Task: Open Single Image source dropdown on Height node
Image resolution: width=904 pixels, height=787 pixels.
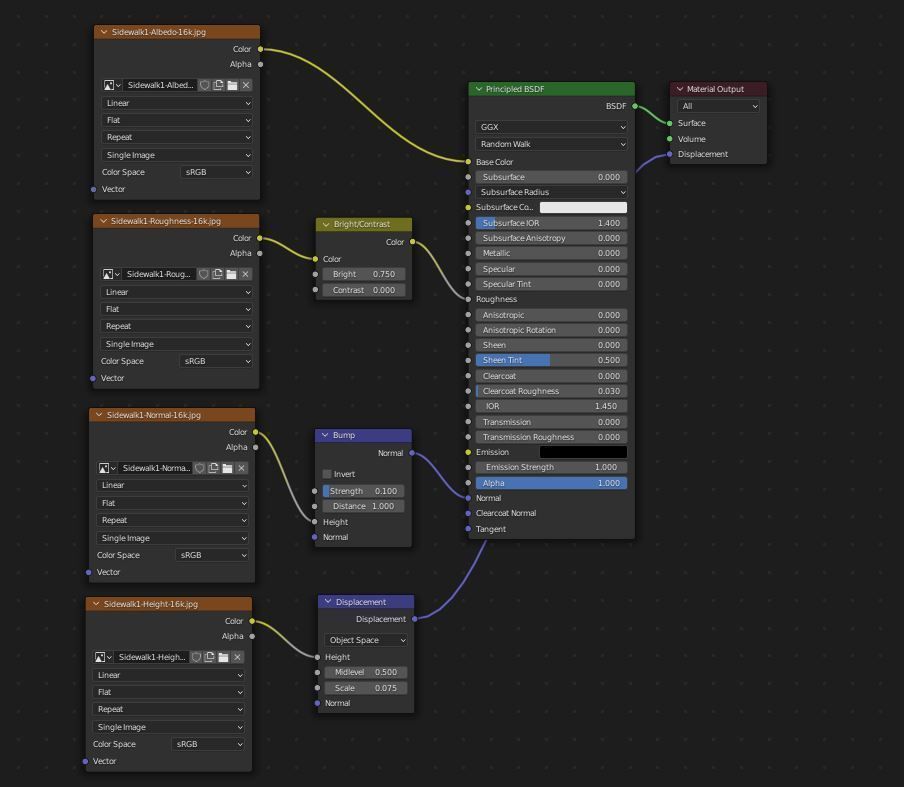Action: pyautogui.click(x=168, y=727)
